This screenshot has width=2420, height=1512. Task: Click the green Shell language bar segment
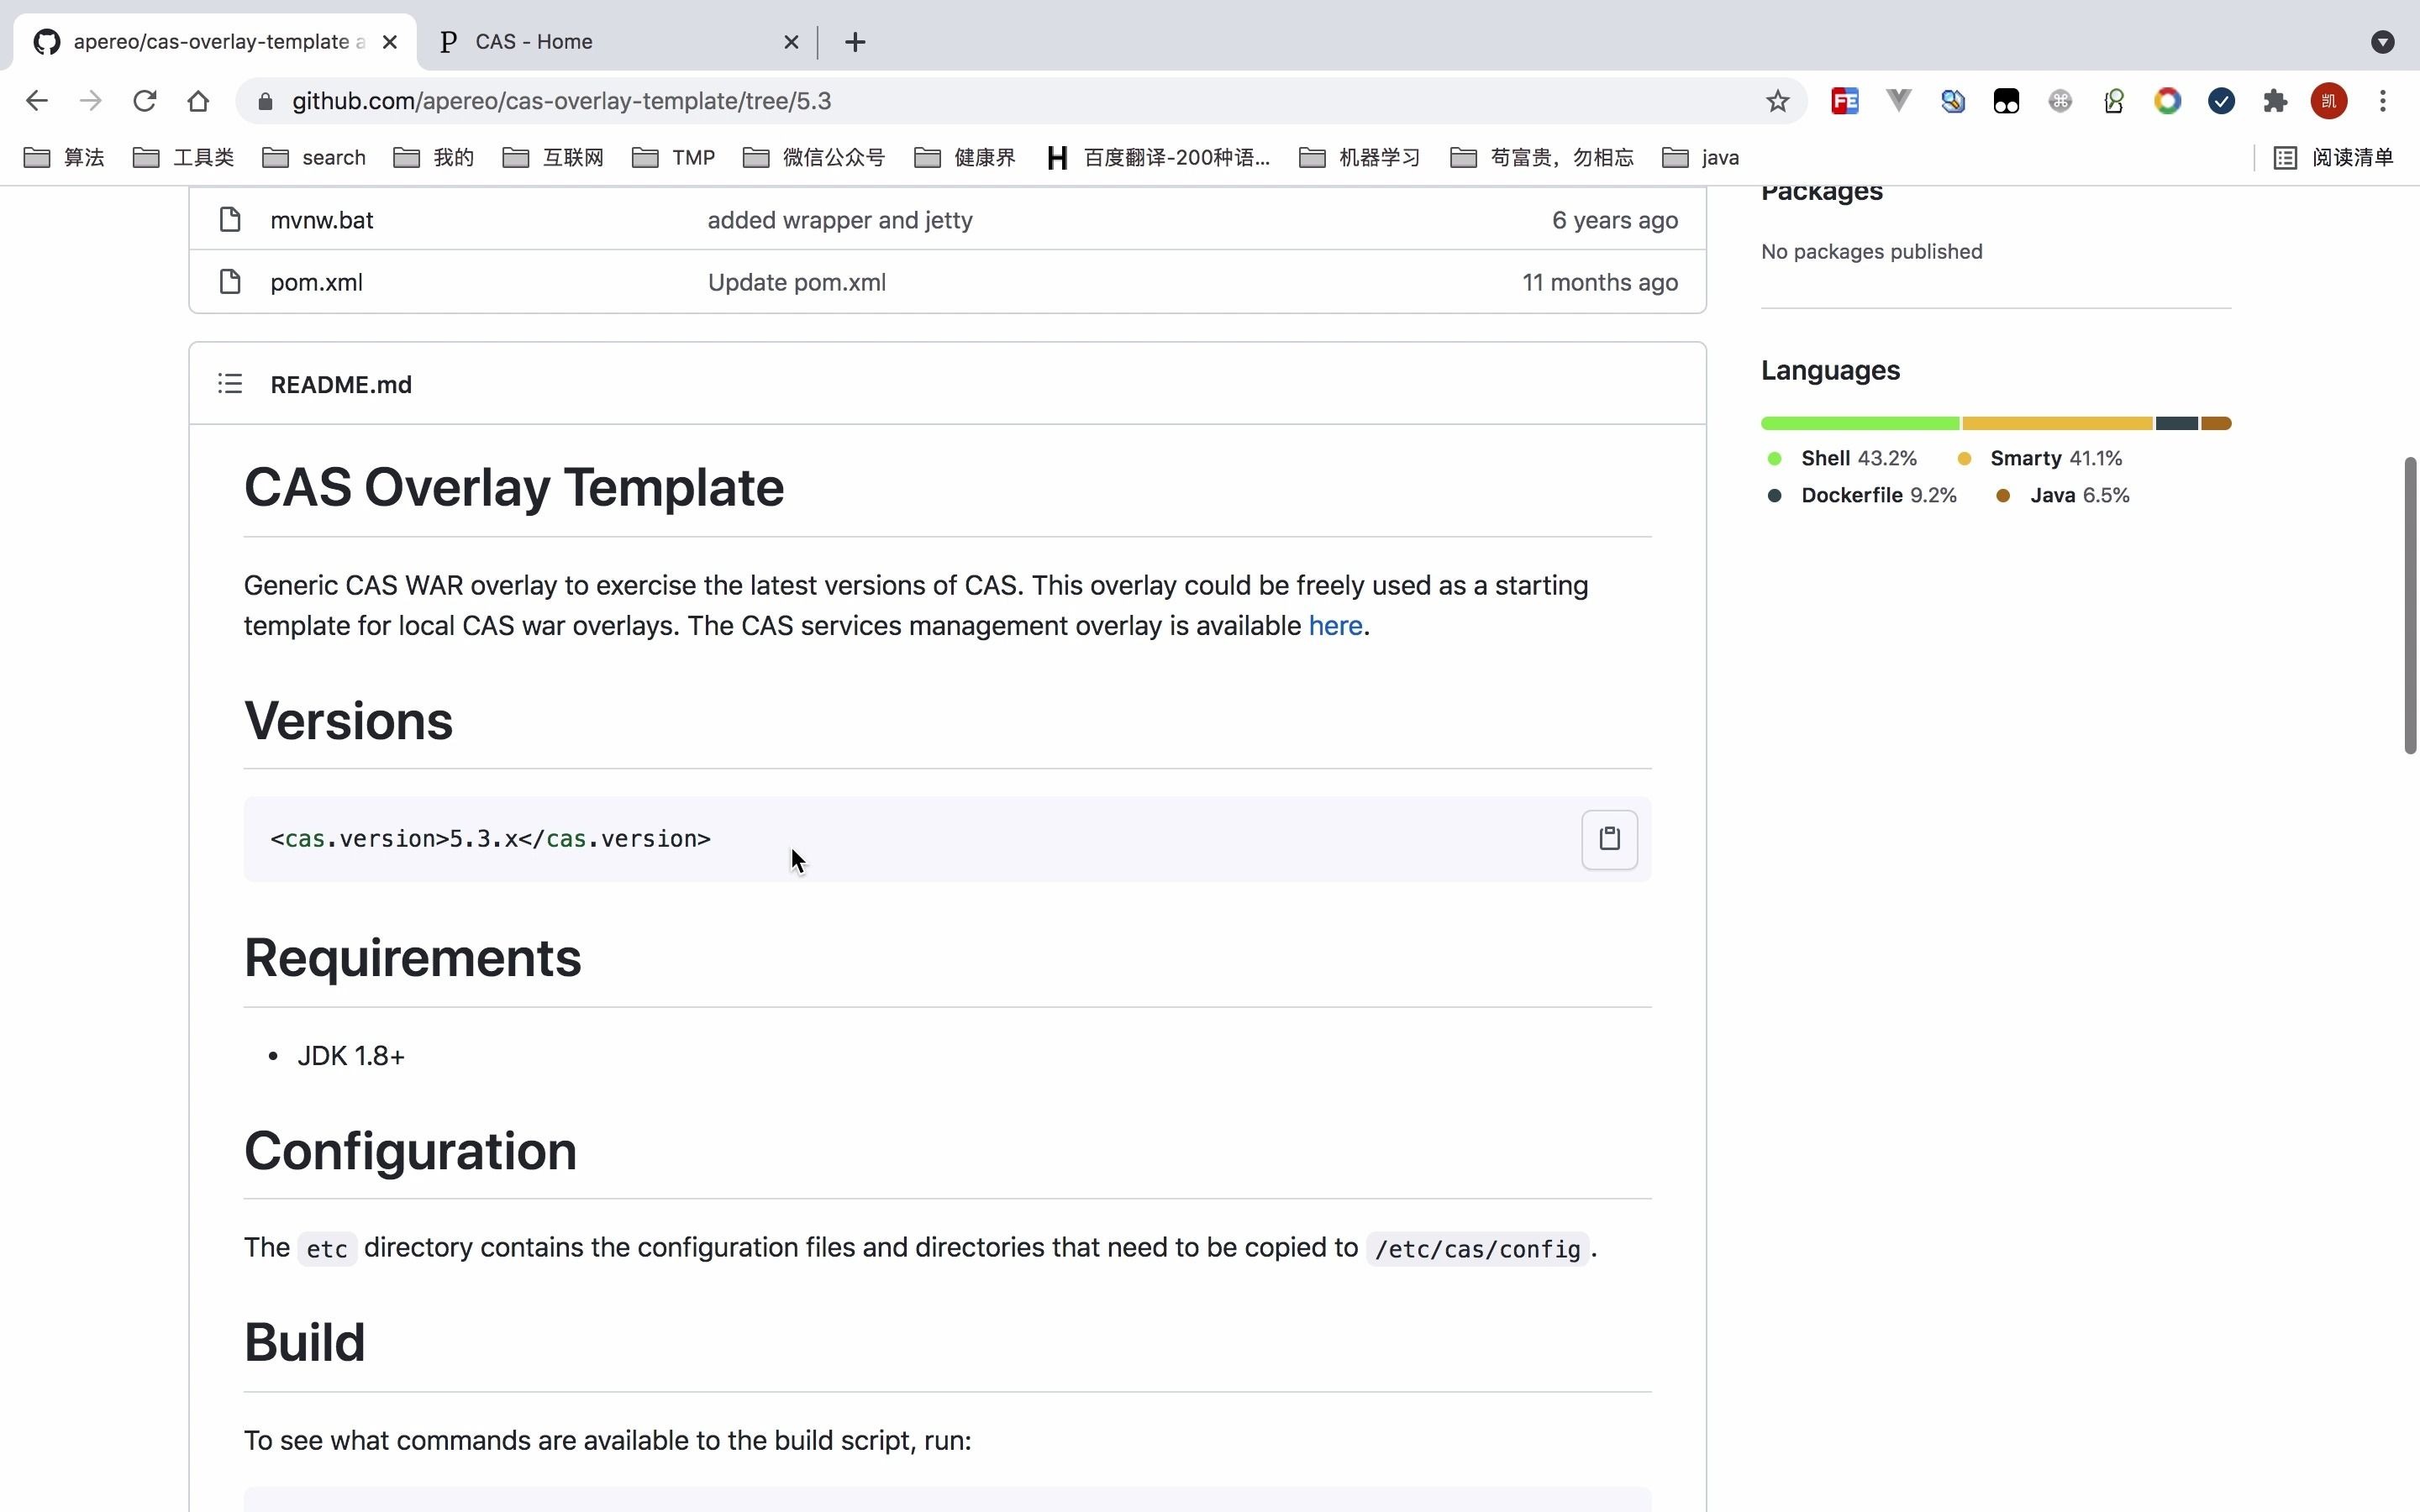[1860, 423]
